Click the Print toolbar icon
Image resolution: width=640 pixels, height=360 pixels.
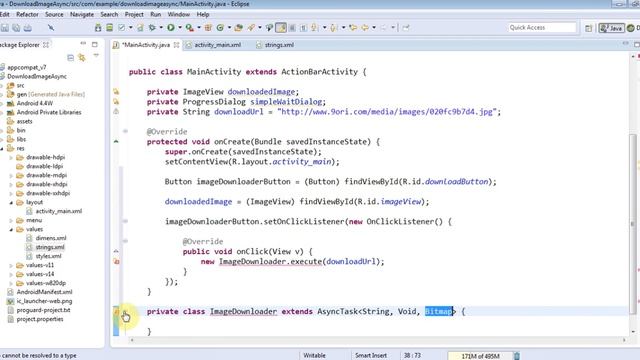[x=28, y=27]
